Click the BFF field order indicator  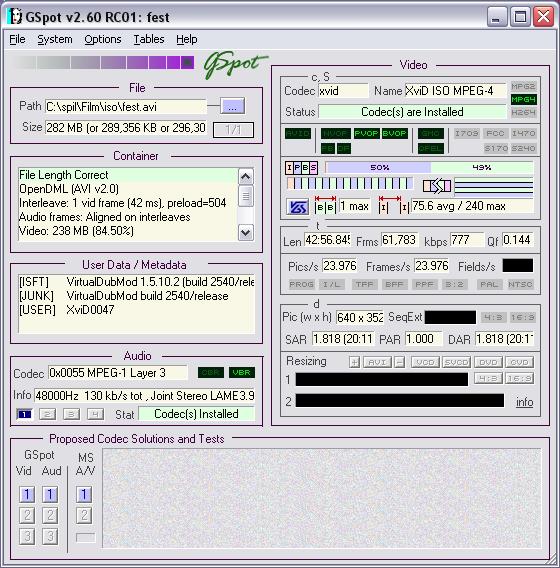(394, 284)
